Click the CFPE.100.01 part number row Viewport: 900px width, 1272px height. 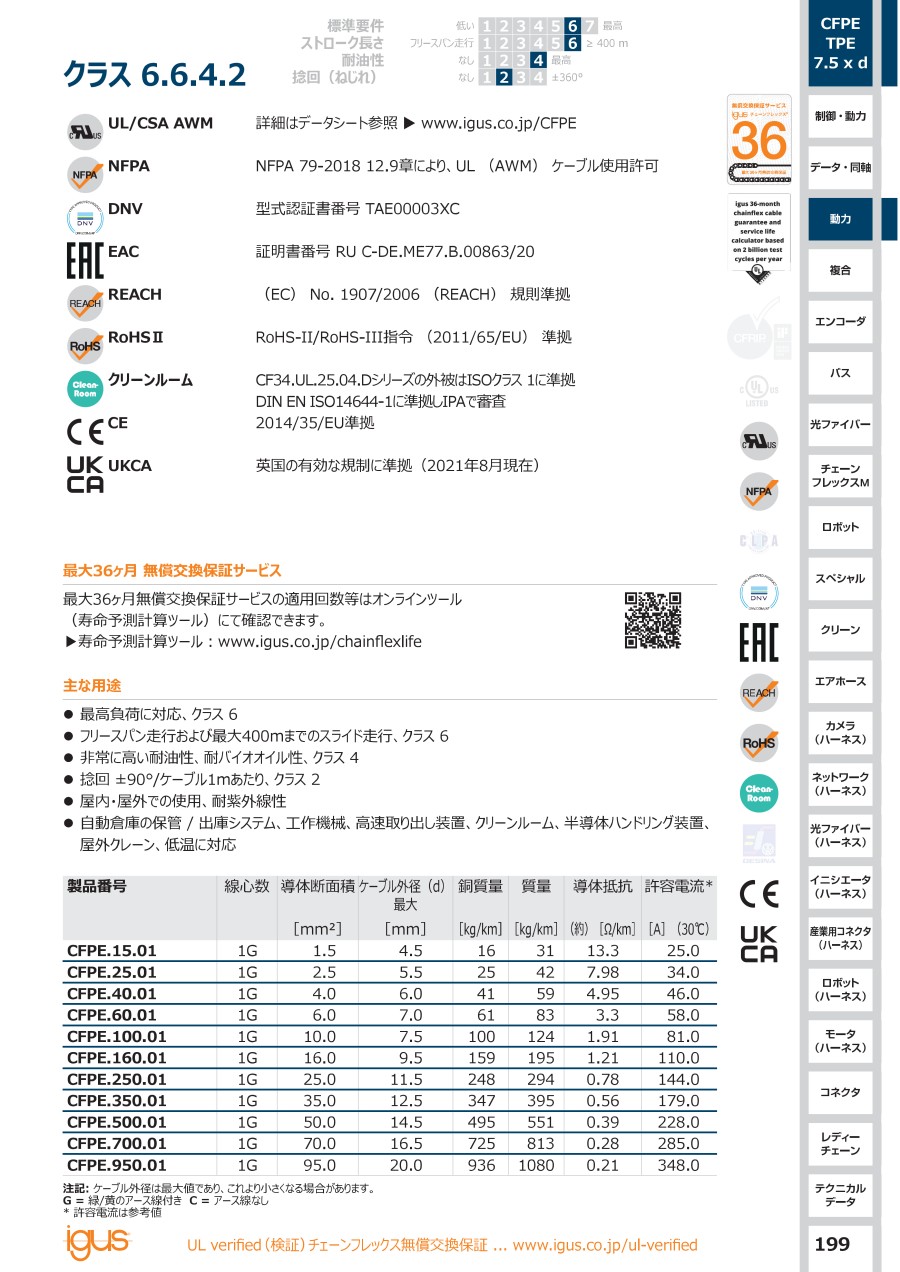tap(116, 1037)
